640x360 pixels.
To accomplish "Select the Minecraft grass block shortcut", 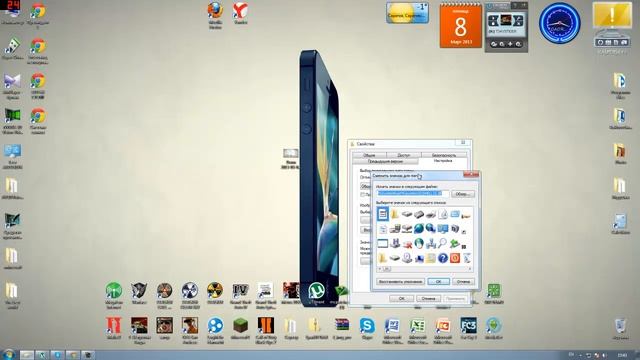I will (x=240, y=329).
